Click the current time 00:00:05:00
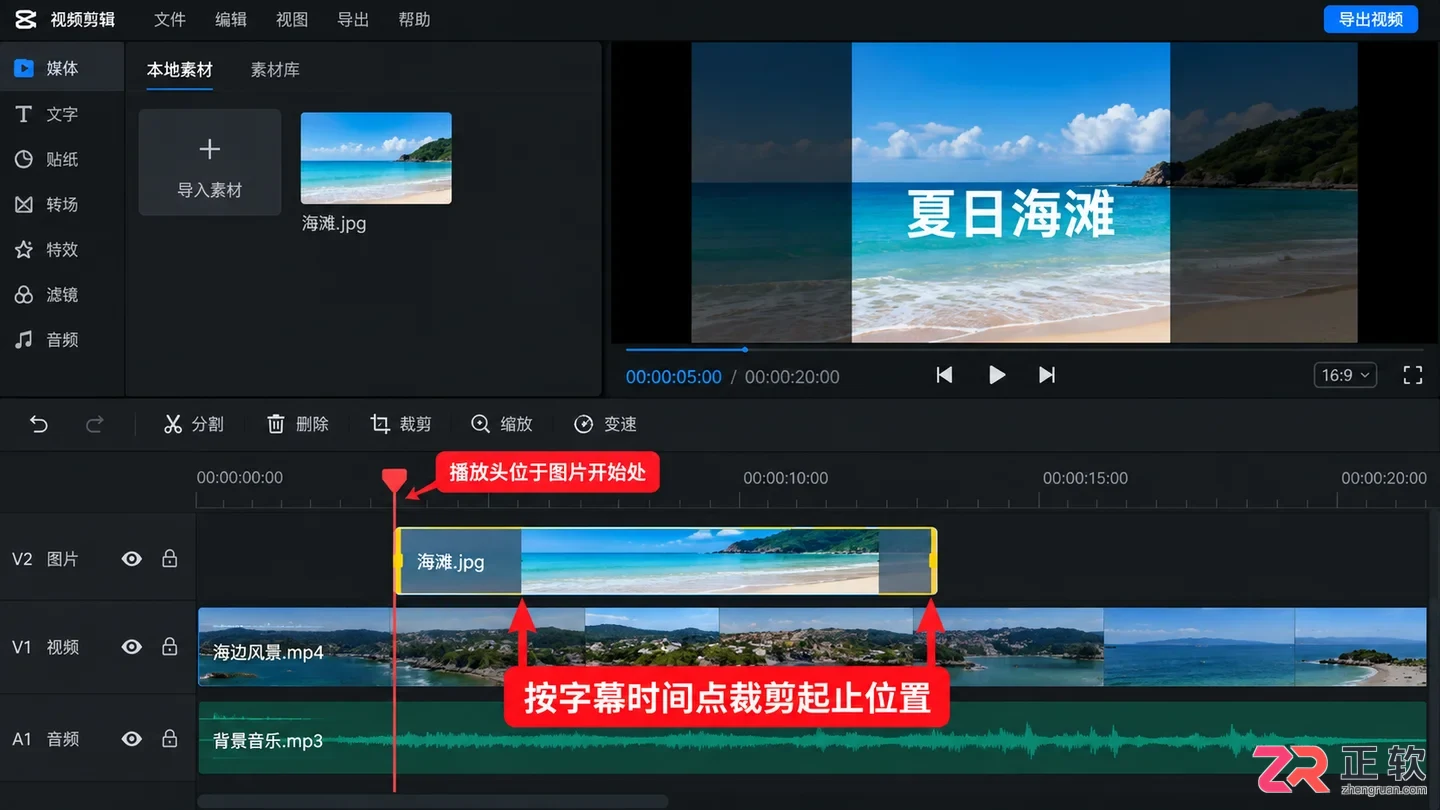The width and height of the screenshot is (1440, 810). click(x=673, y=377)
